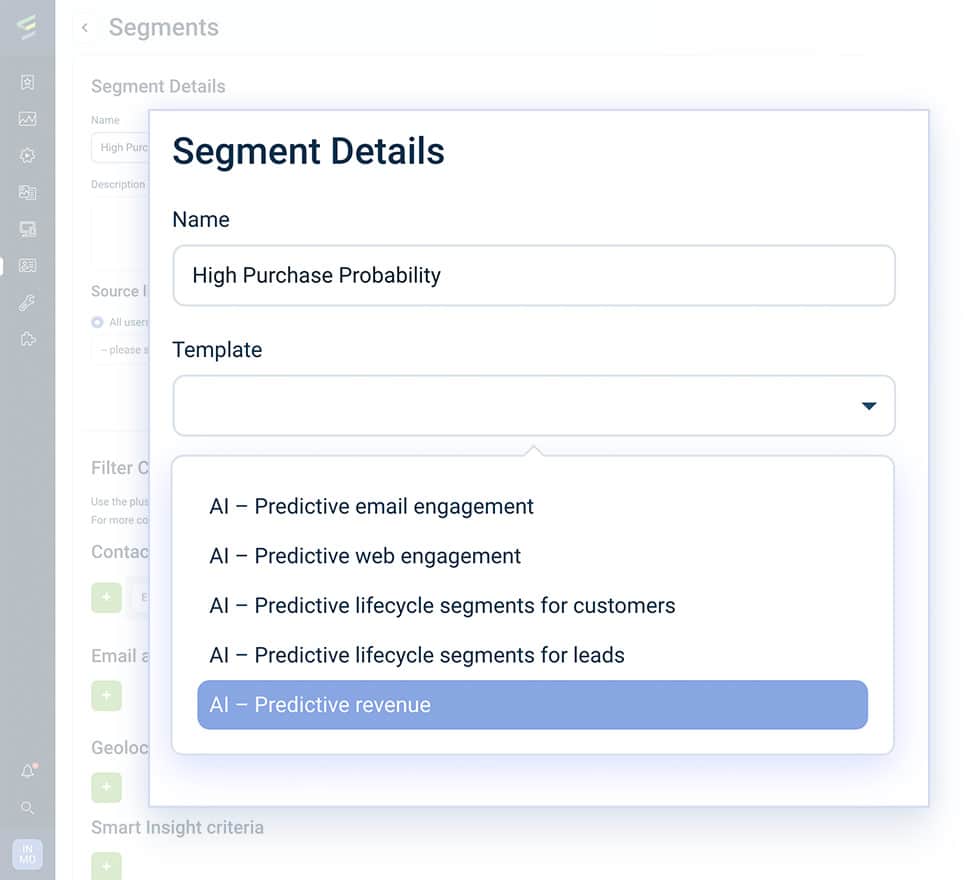Viewport: 968px width, 880px height.
Task: Click the search magnifier icon in sidebar
Action: (27, 808)
